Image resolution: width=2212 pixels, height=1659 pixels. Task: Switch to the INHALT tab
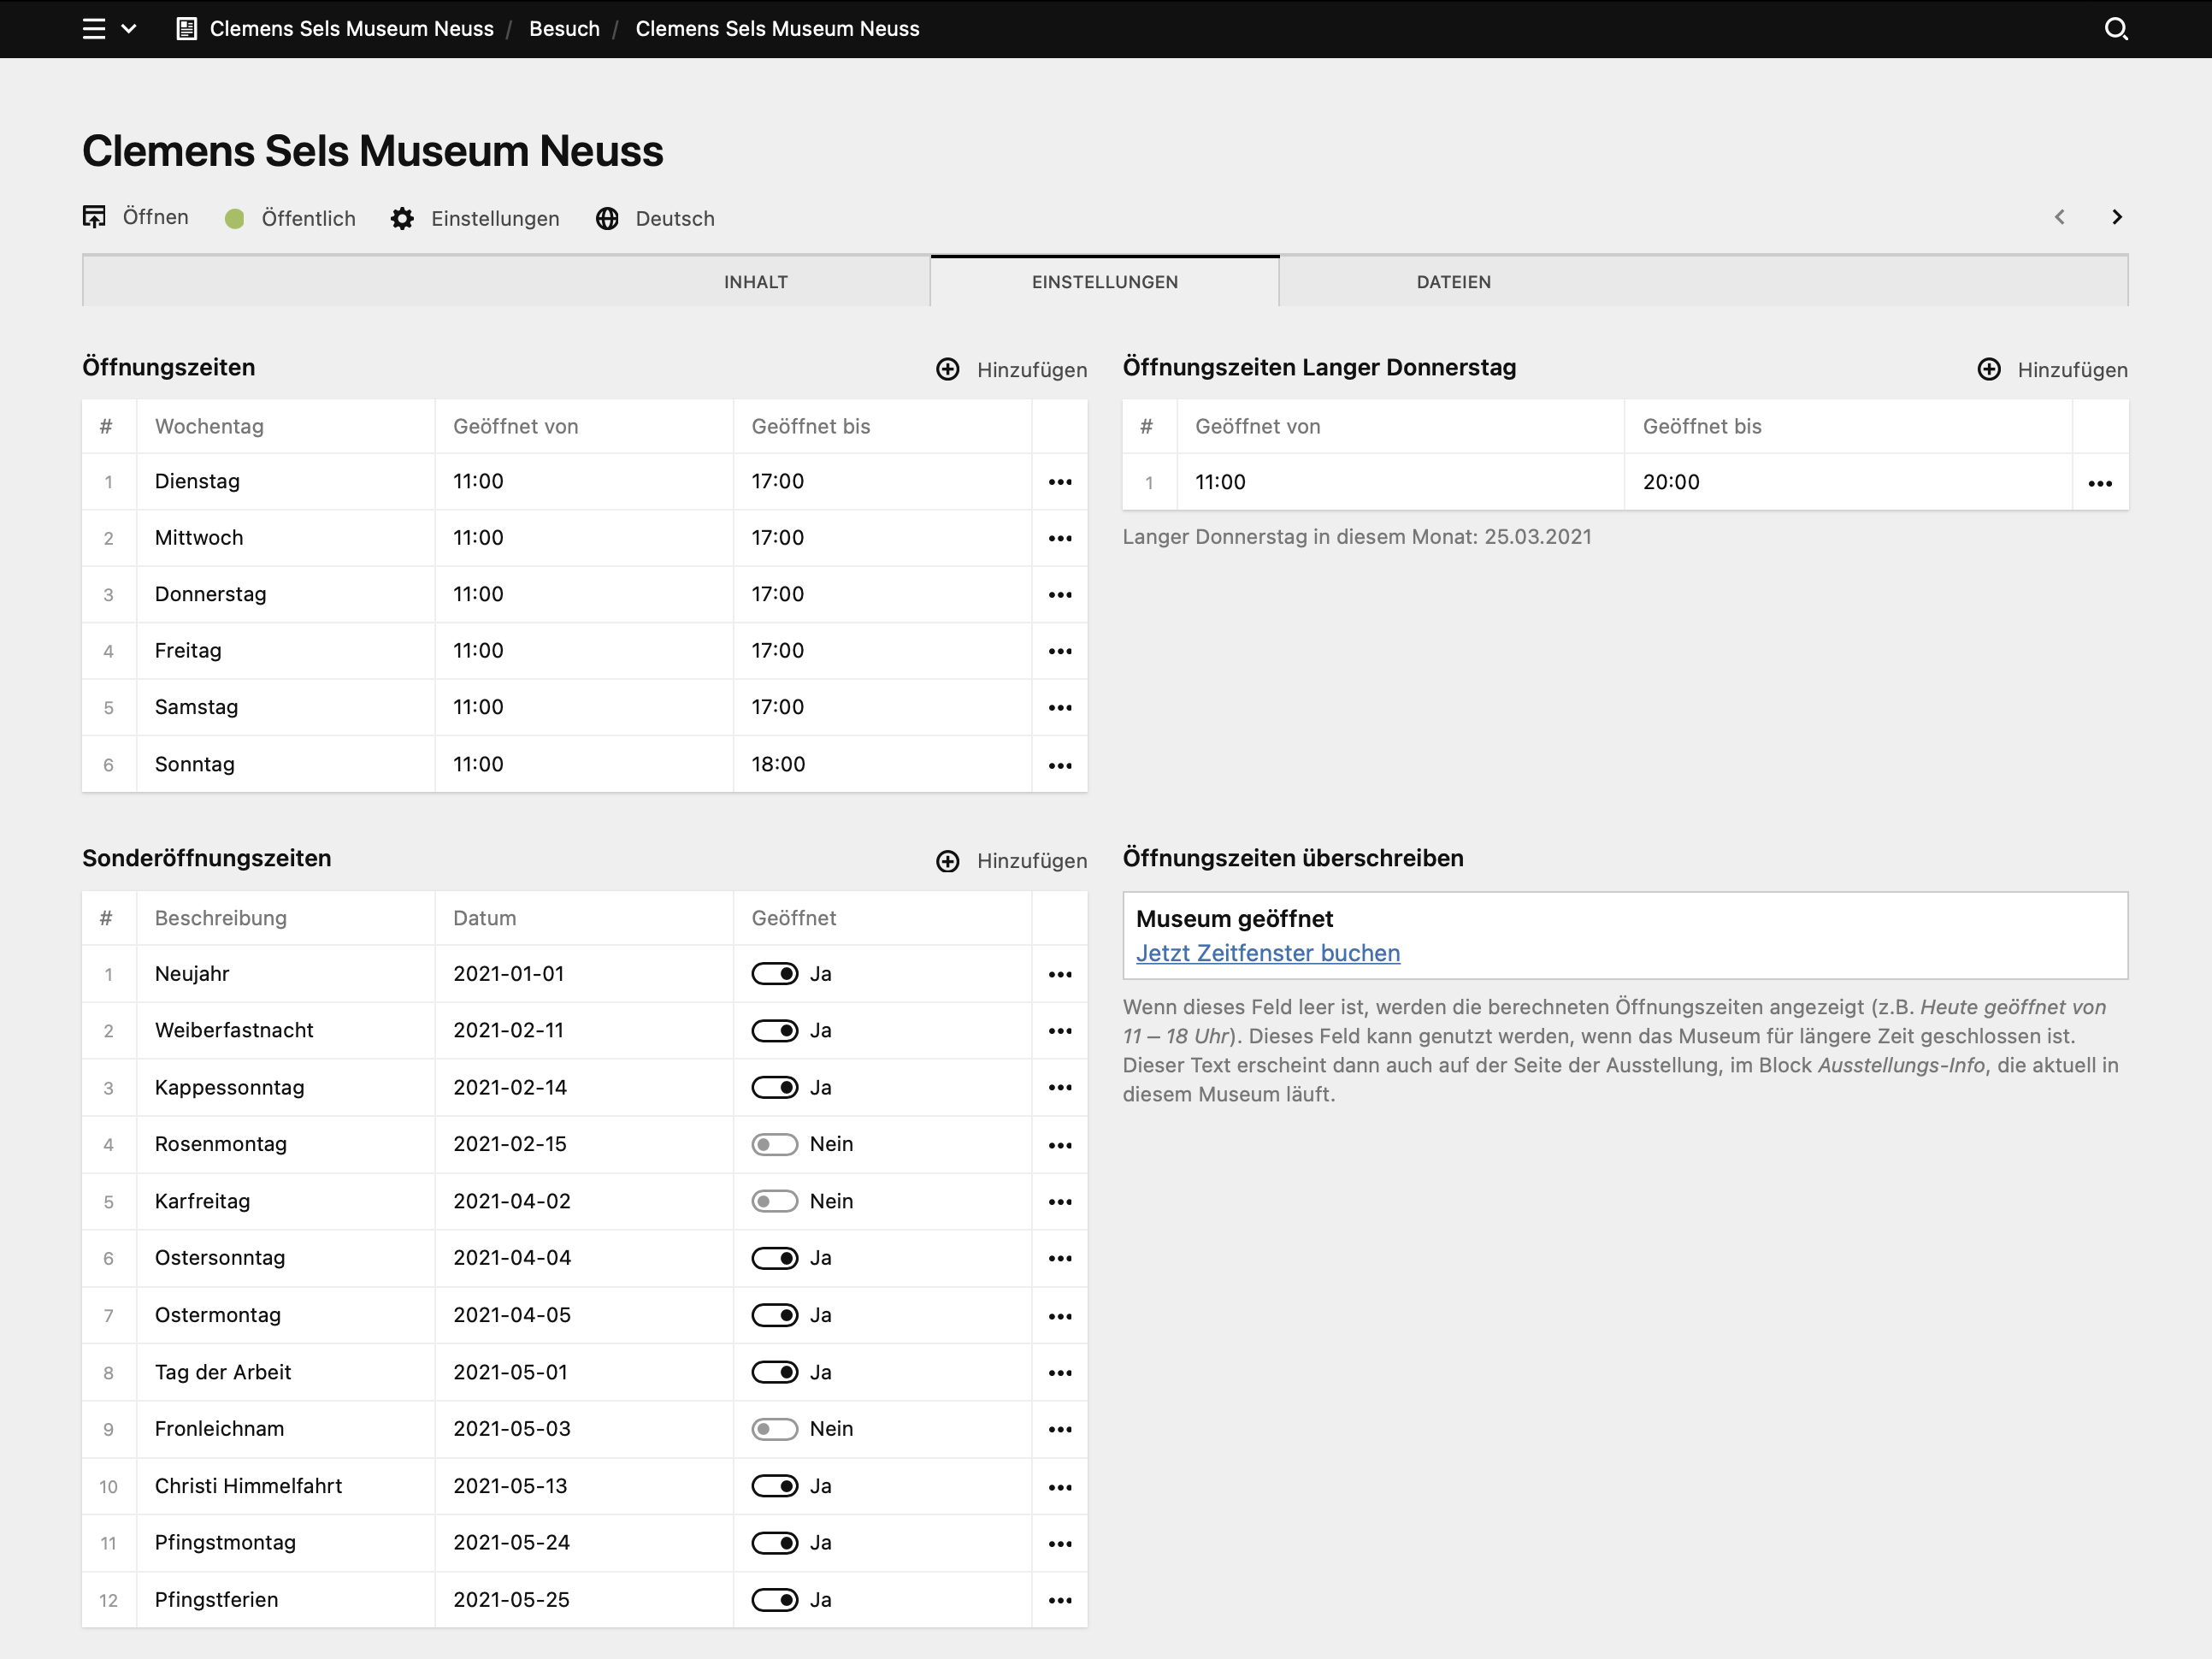[755, 281]
